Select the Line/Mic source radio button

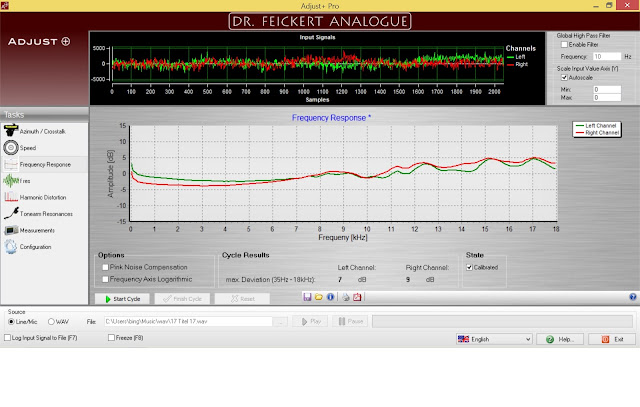[x=11, y=322]
